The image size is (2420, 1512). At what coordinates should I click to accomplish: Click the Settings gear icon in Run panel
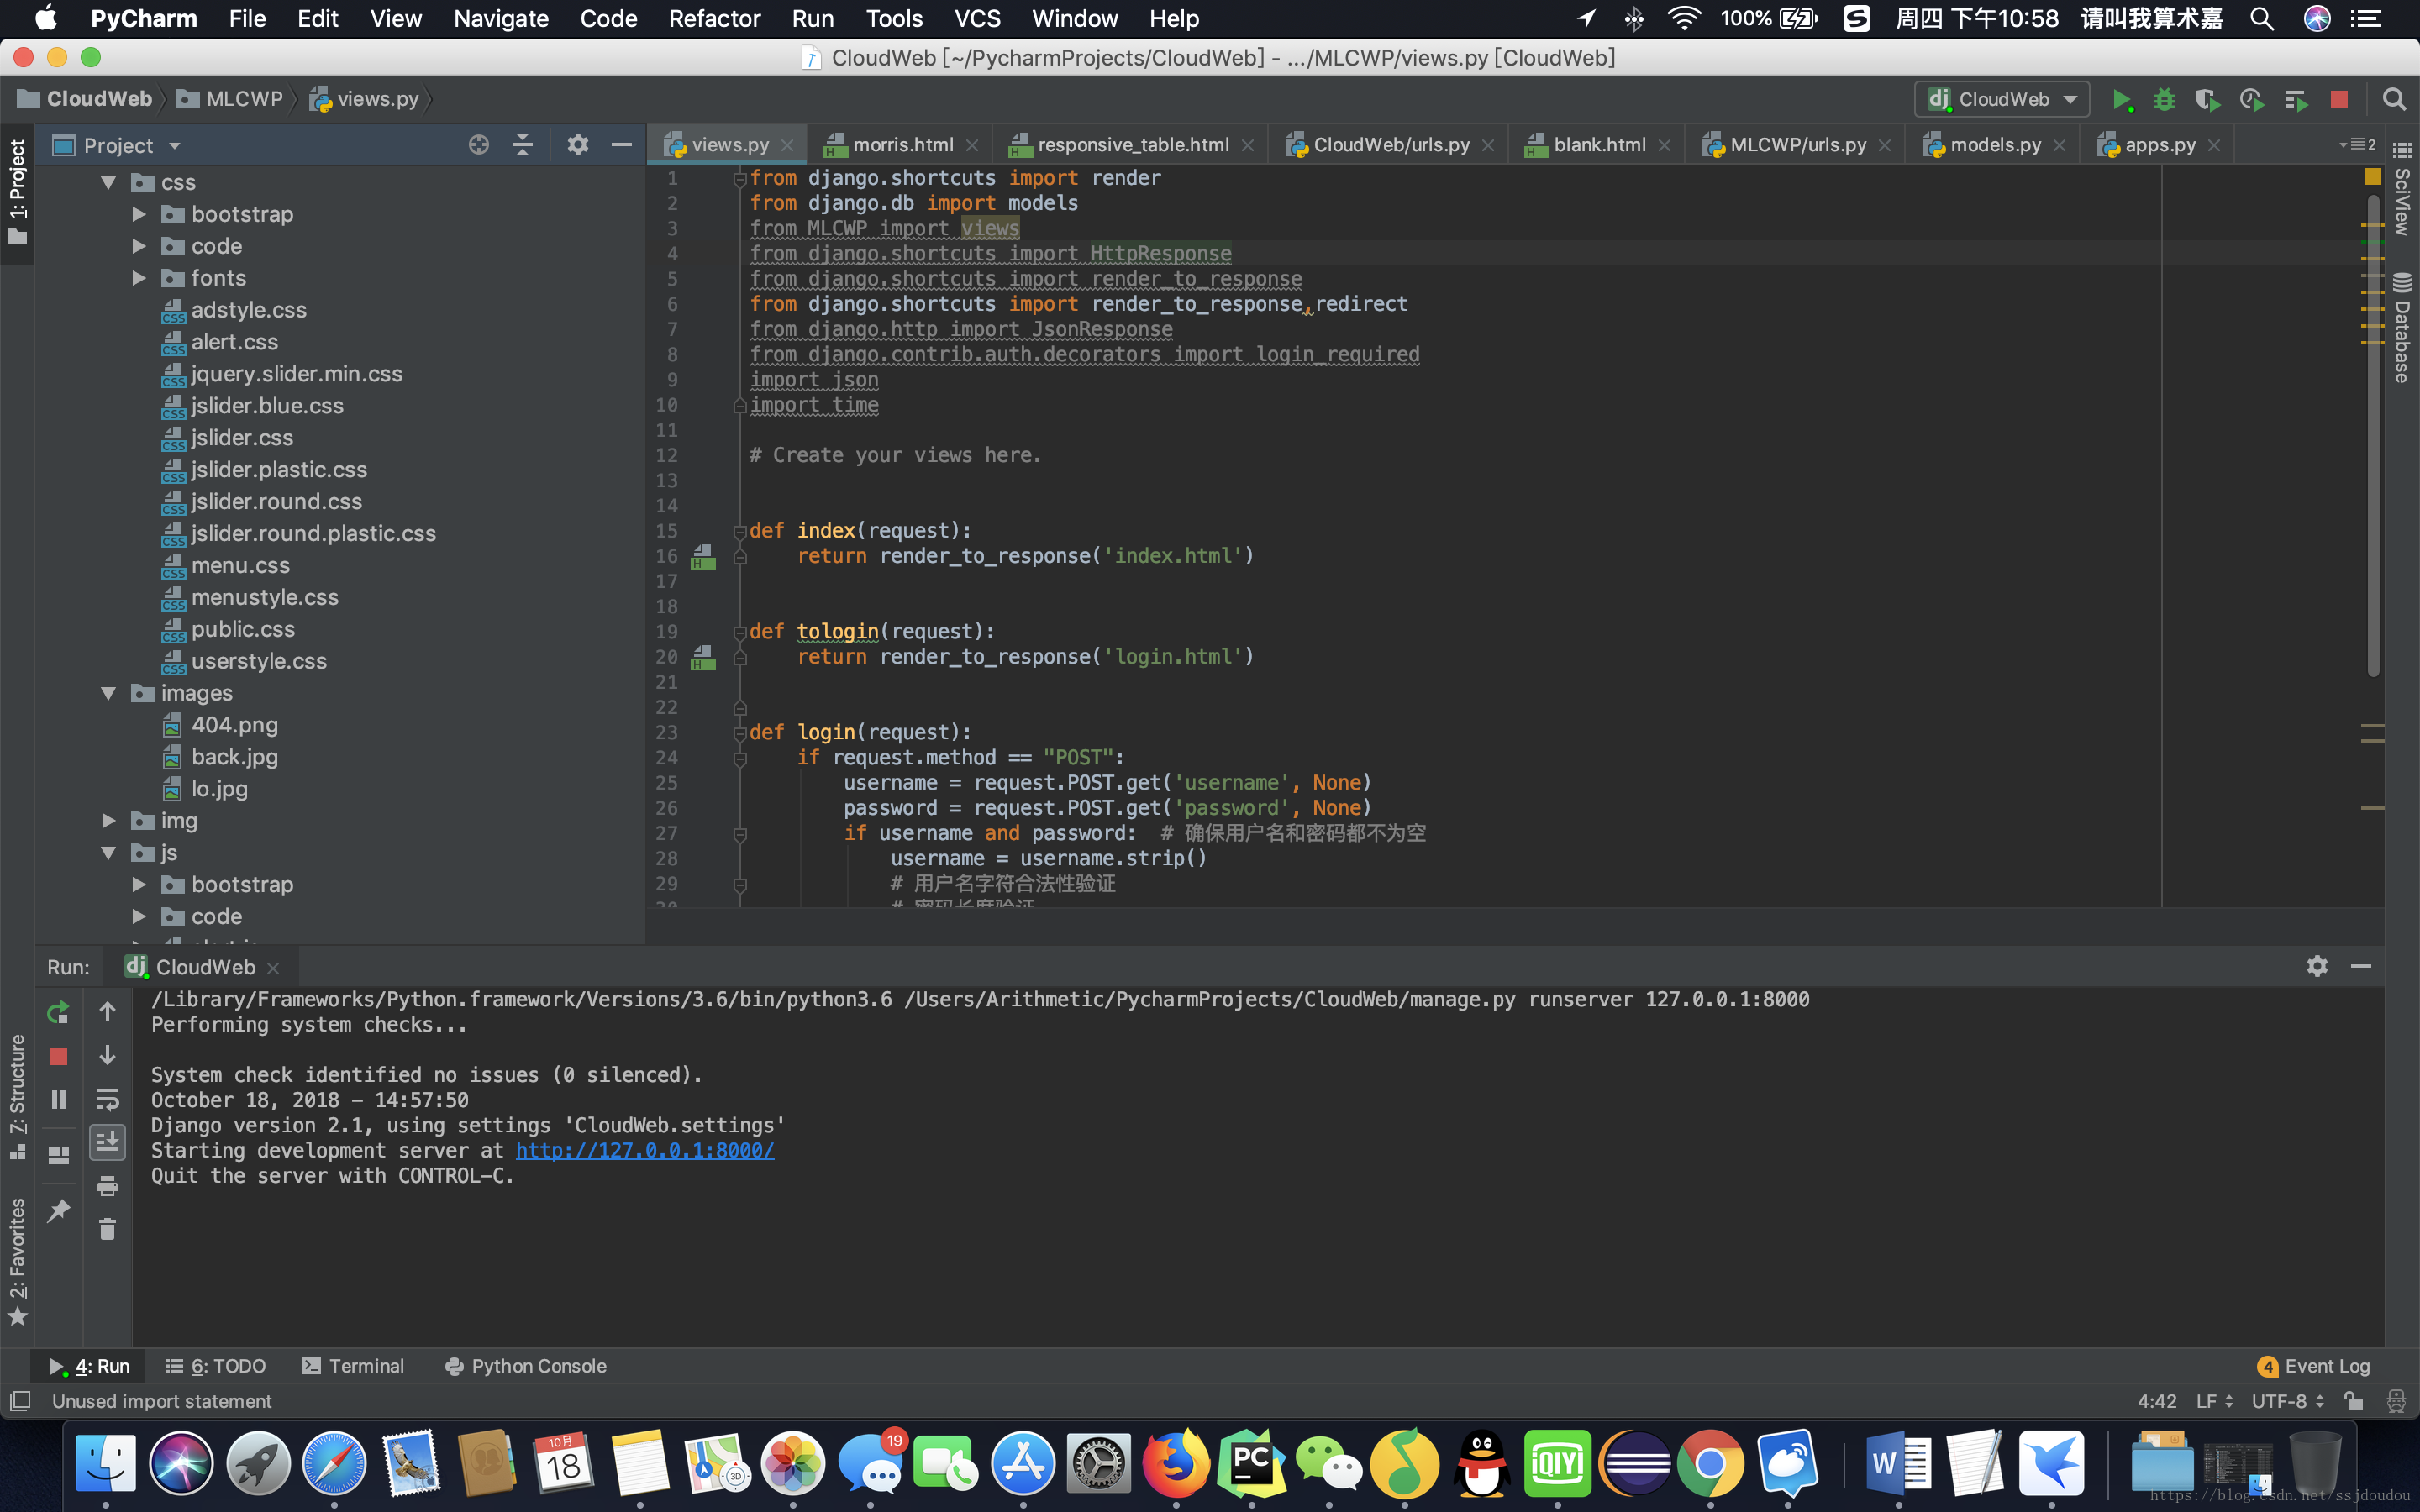2317,965
